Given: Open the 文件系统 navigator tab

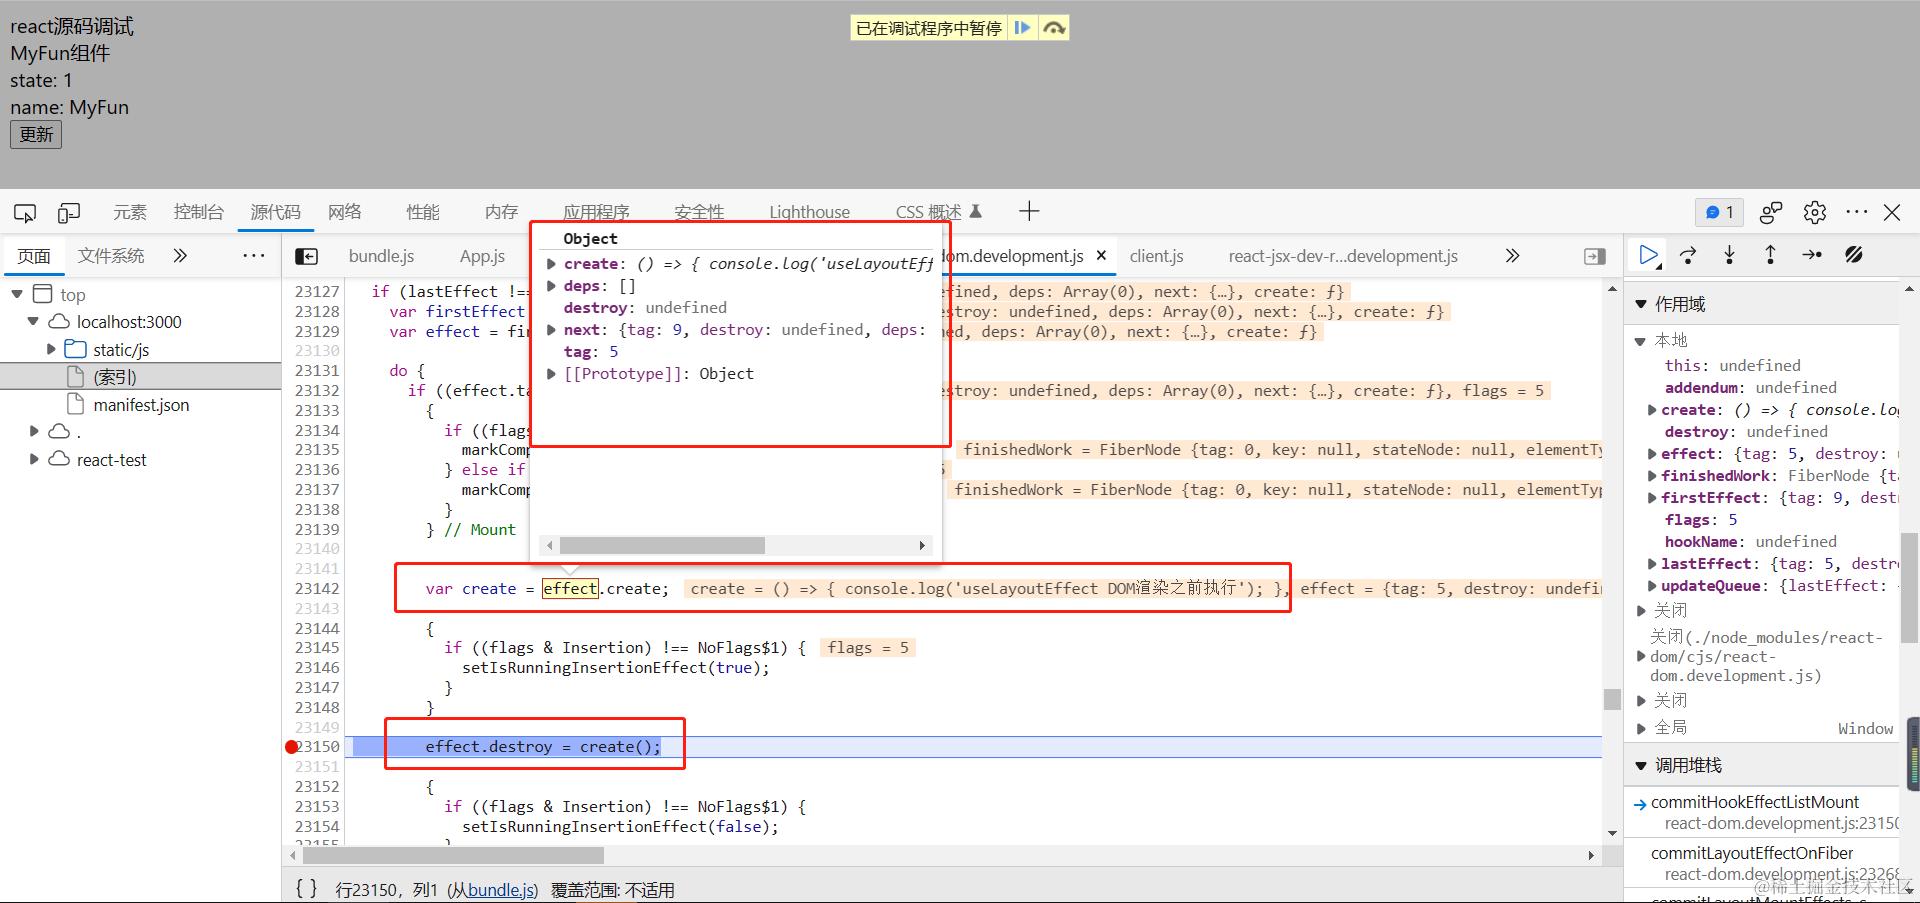Looking at the screenshot, I should pyautogui.click(x=111, y=256).
